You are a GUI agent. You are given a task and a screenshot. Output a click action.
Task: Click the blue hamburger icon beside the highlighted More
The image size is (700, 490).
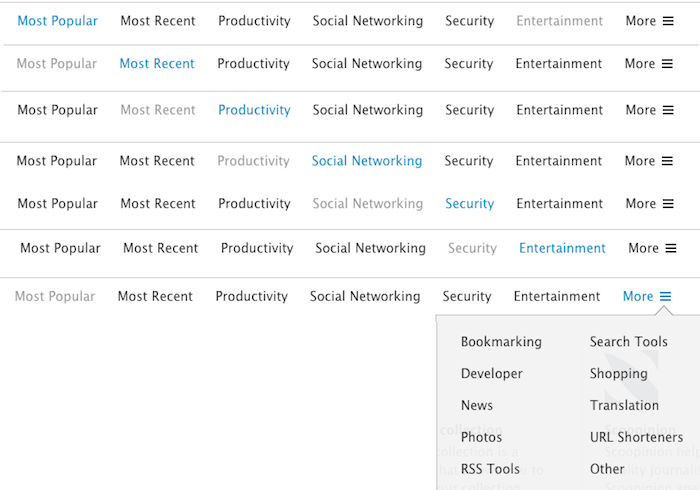665,296
